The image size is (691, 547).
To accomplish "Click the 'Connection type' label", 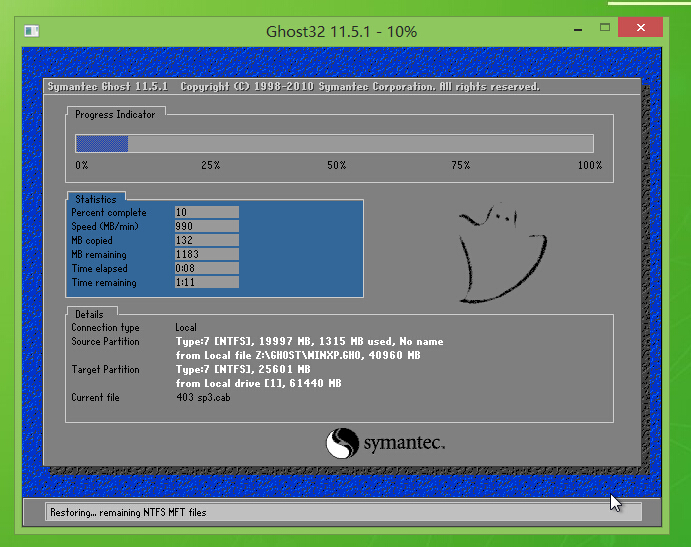I will click(x=105, y=327).
